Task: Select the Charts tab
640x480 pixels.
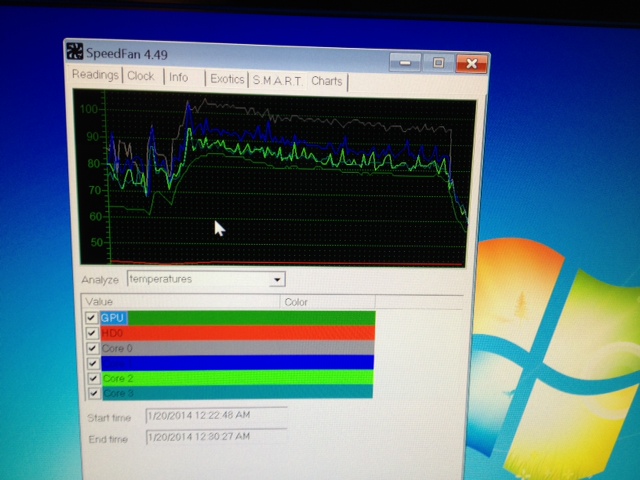Action: (x=327, y=81)
